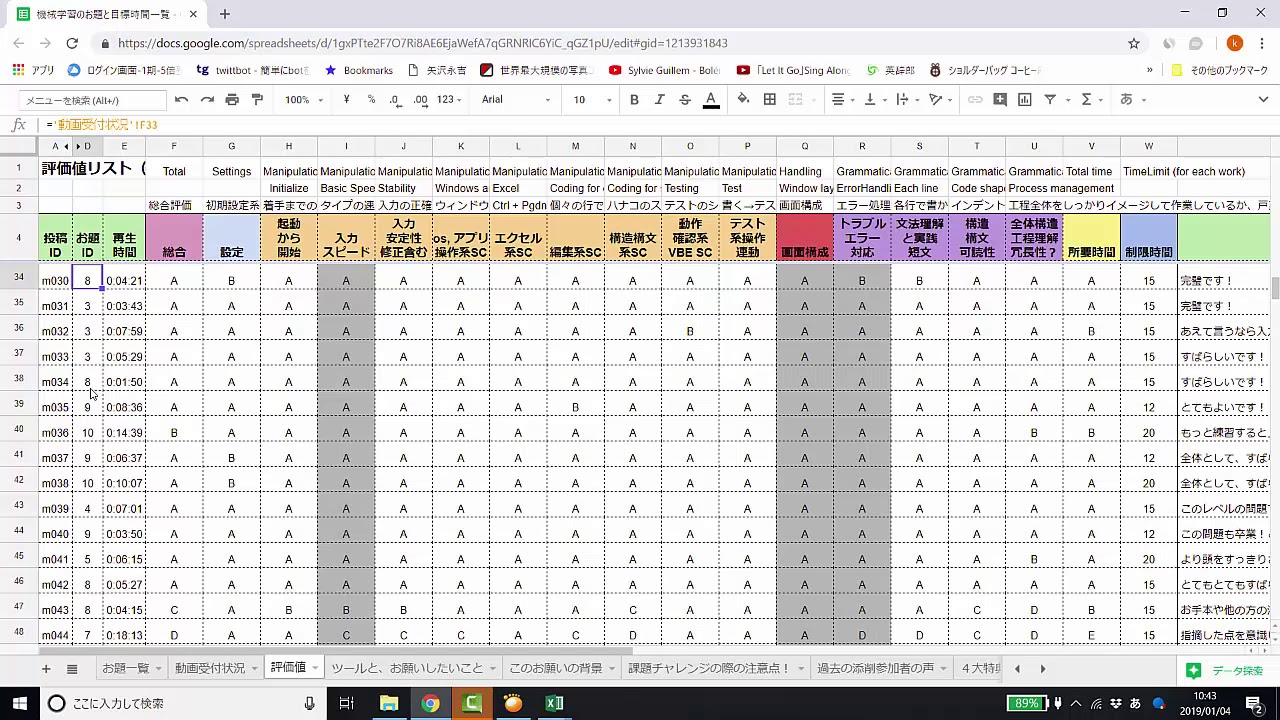Click the undo arrow in toolbar
Image resolution: width=1280 pixels, height=720 pixels.
[x=181, y=100]
